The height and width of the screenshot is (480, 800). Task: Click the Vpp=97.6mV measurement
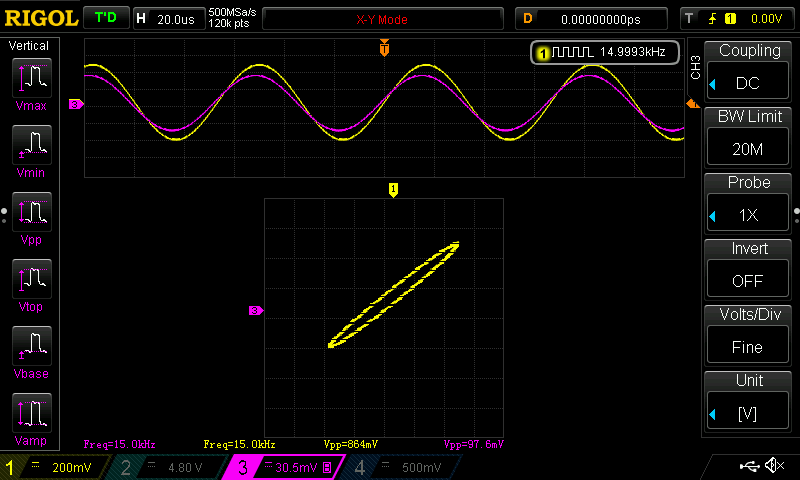coord(473,444)
